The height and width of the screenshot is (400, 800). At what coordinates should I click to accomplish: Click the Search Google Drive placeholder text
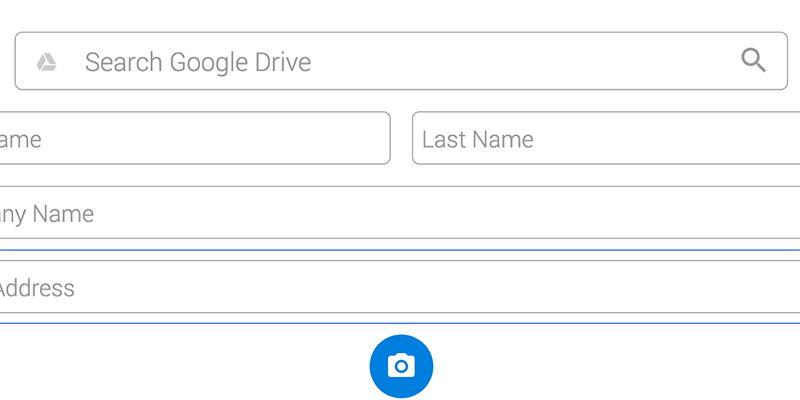coord(198,62)
